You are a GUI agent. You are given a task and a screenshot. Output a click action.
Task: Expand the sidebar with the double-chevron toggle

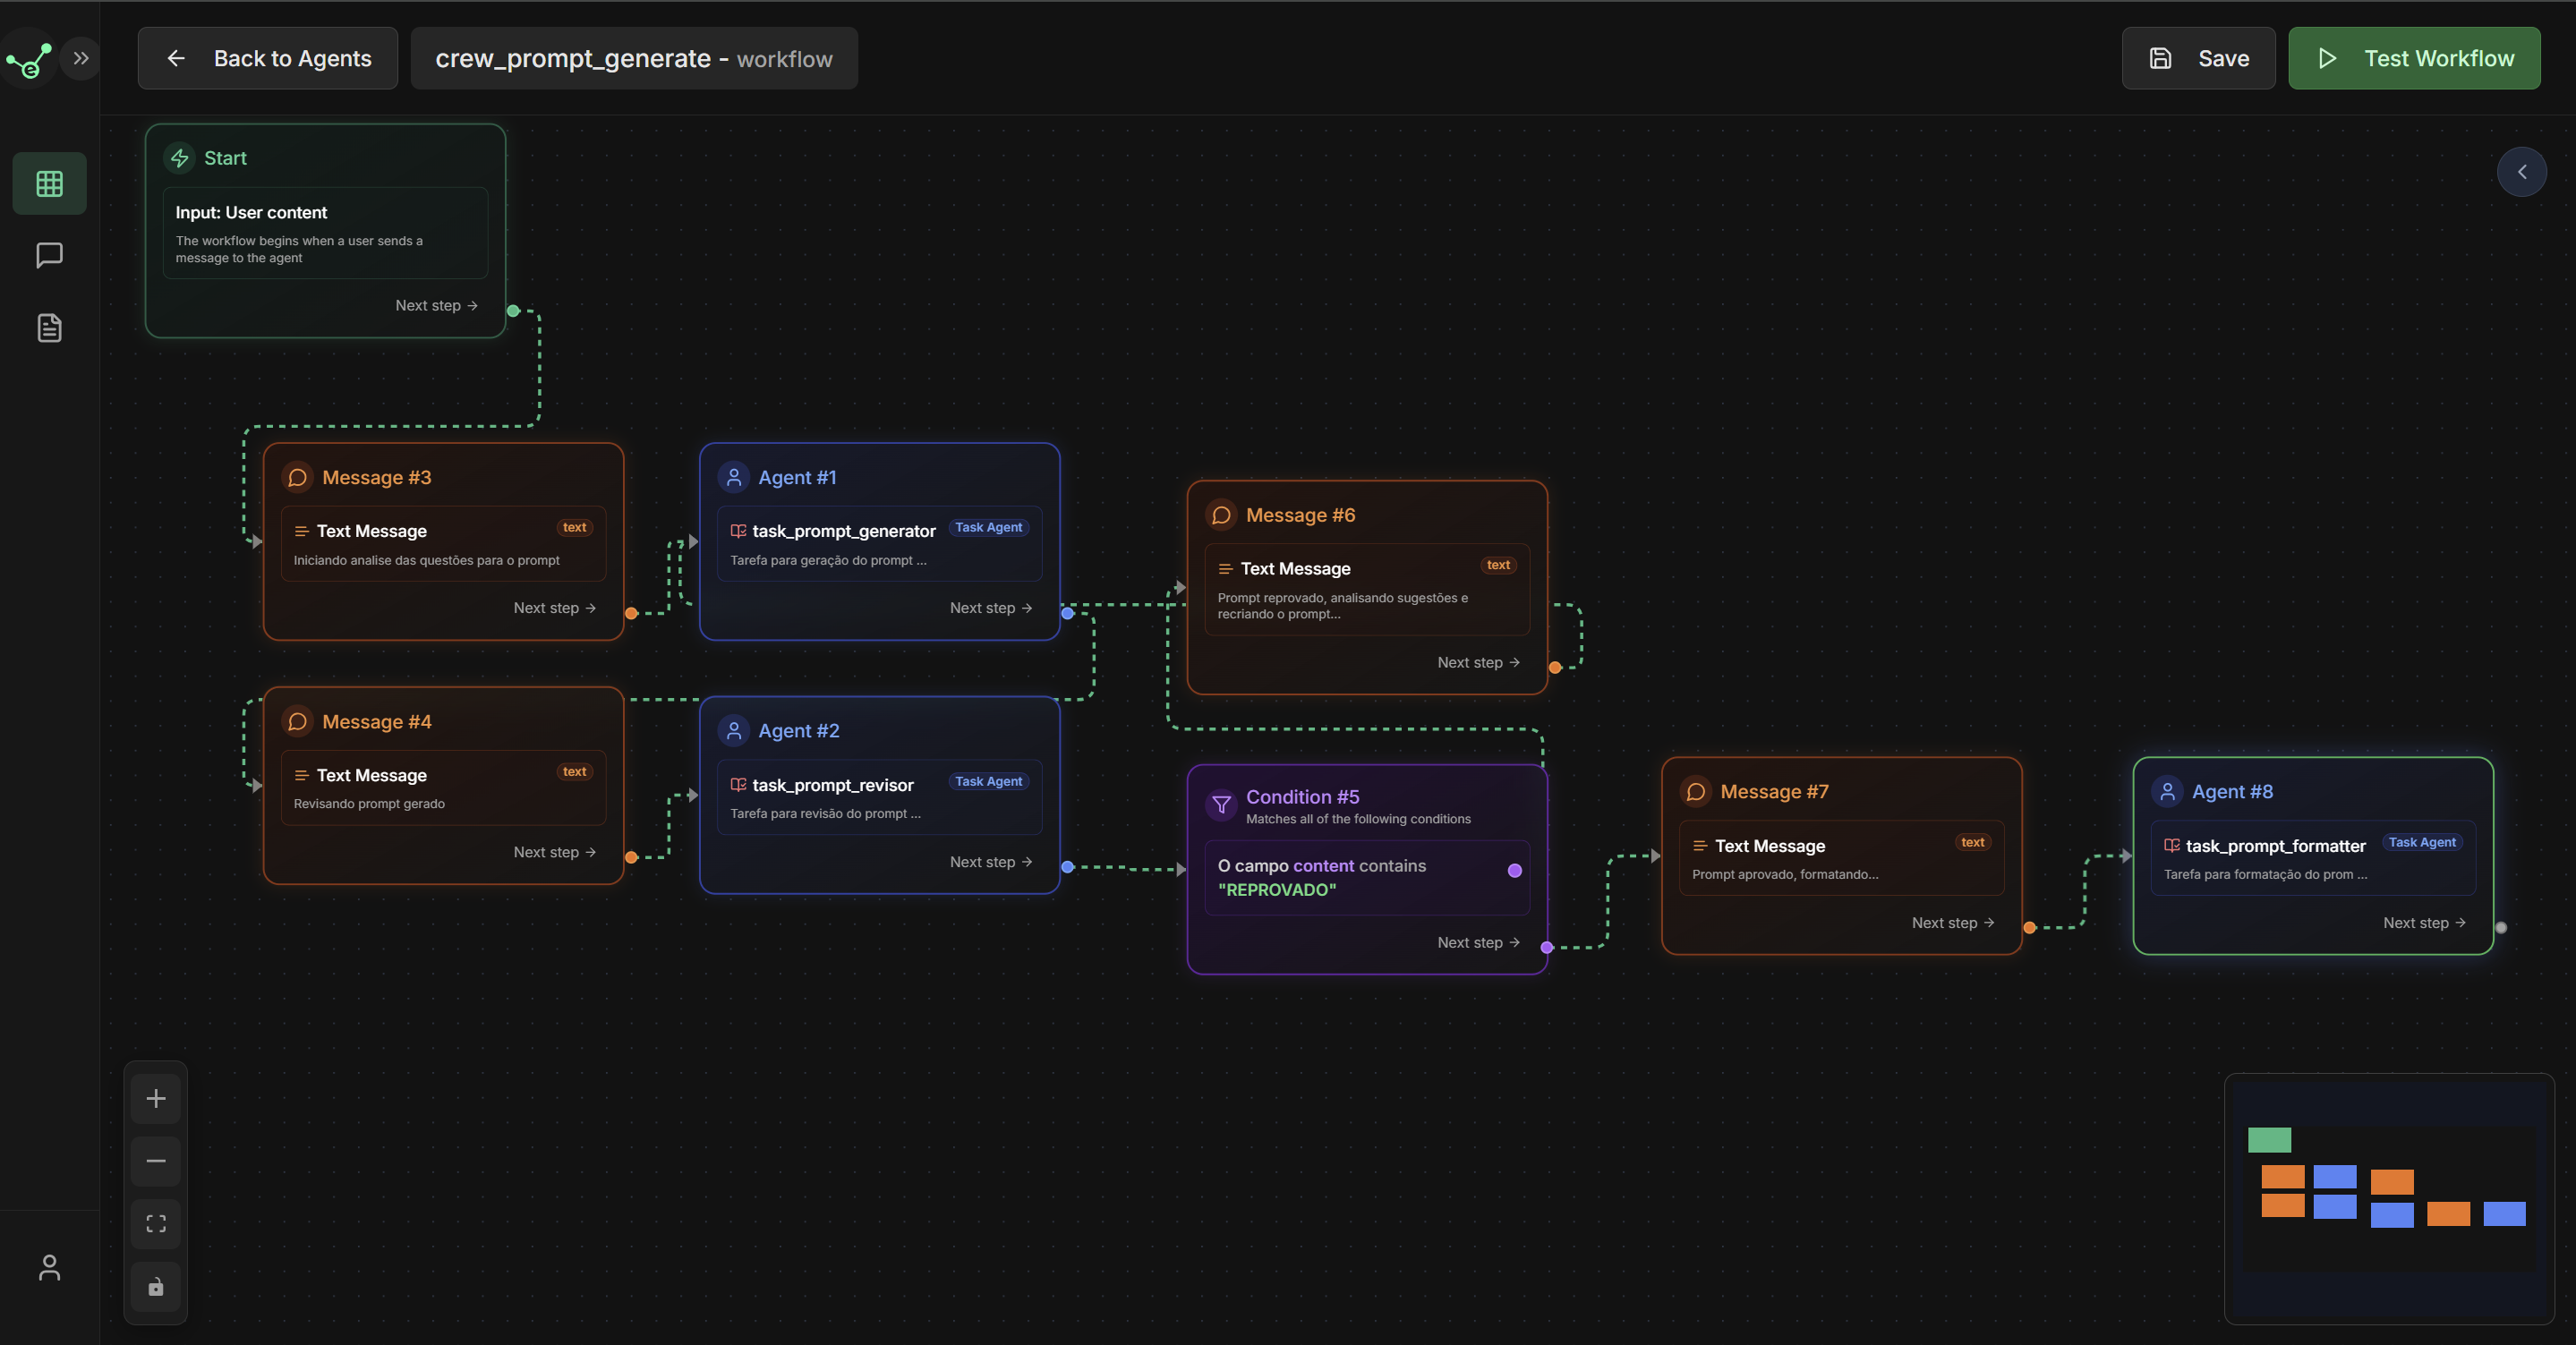coord(80,57)
